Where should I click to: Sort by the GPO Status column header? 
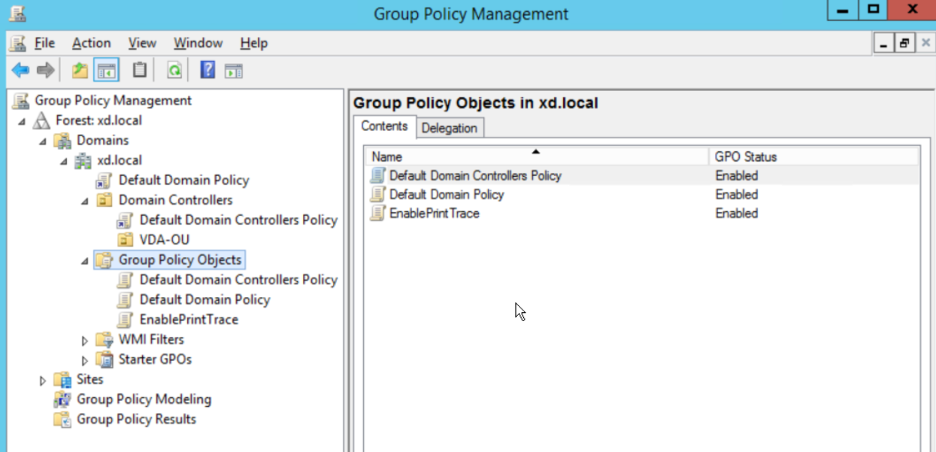pos(746,157)
